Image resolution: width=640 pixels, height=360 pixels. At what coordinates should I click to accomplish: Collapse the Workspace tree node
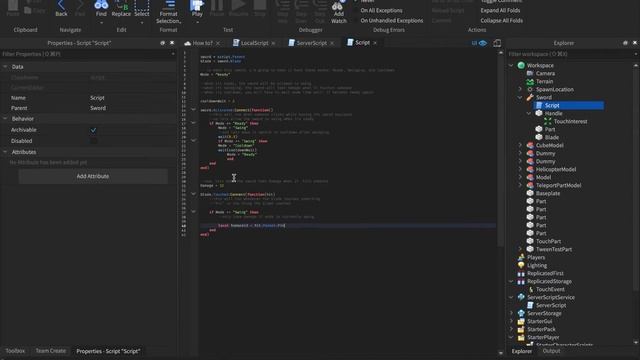point(511,65)
